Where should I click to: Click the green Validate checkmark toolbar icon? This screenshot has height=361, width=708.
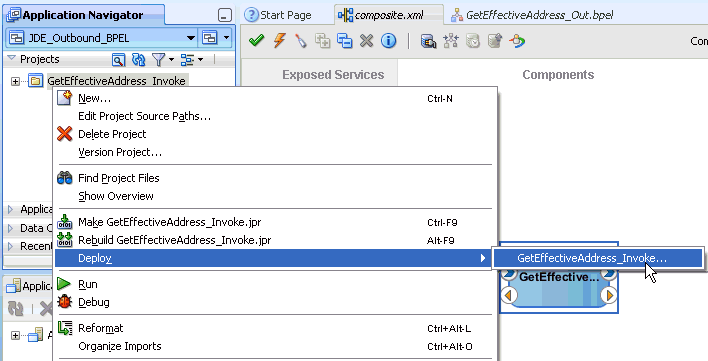pyautogui.click(x=256, y=41)
